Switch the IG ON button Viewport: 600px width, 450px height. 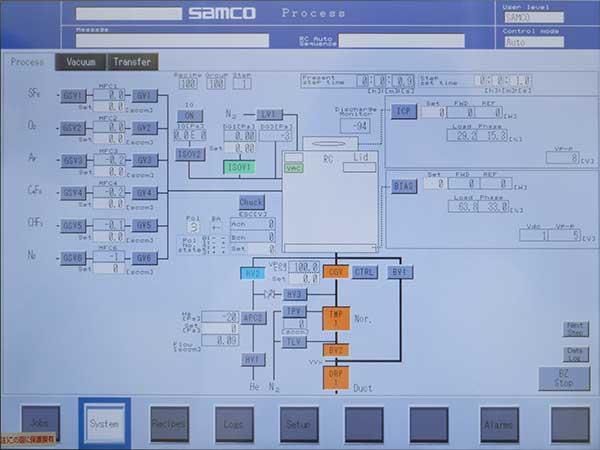click(190, 116)
